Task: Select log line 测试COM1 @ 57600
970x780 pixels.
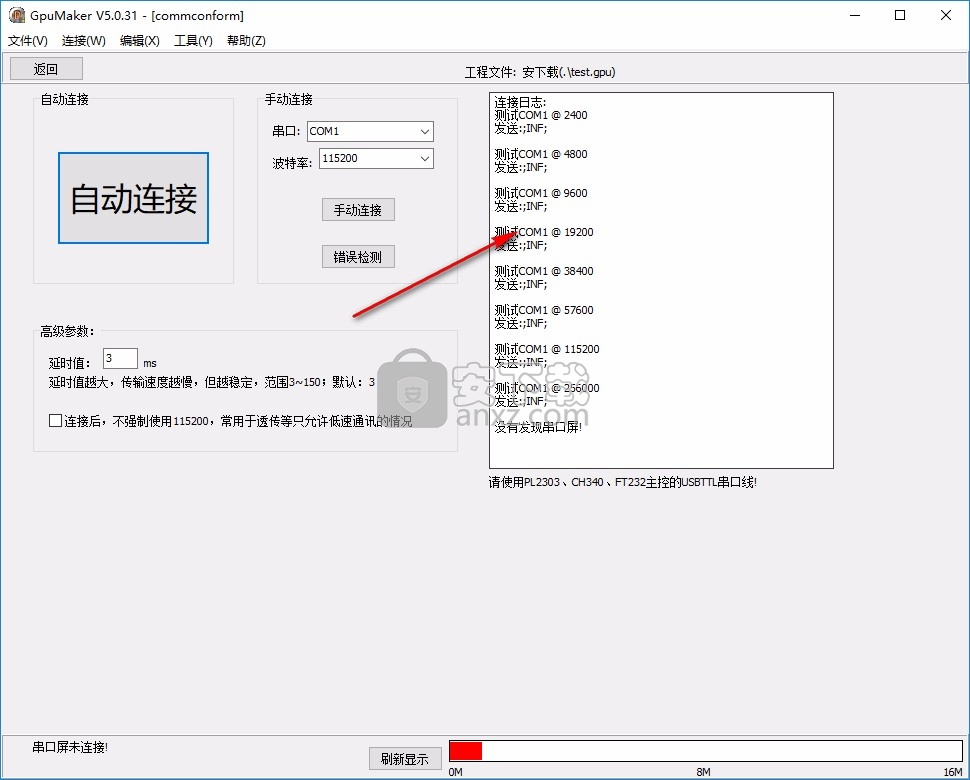Action: pyautogui.click(x=544, y=310)
